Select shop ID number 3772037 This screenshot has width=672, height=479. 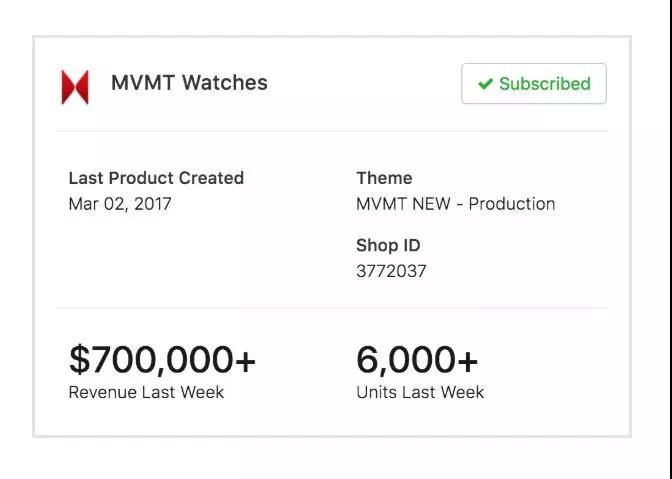pyautogui.click(x=391, y=271)
